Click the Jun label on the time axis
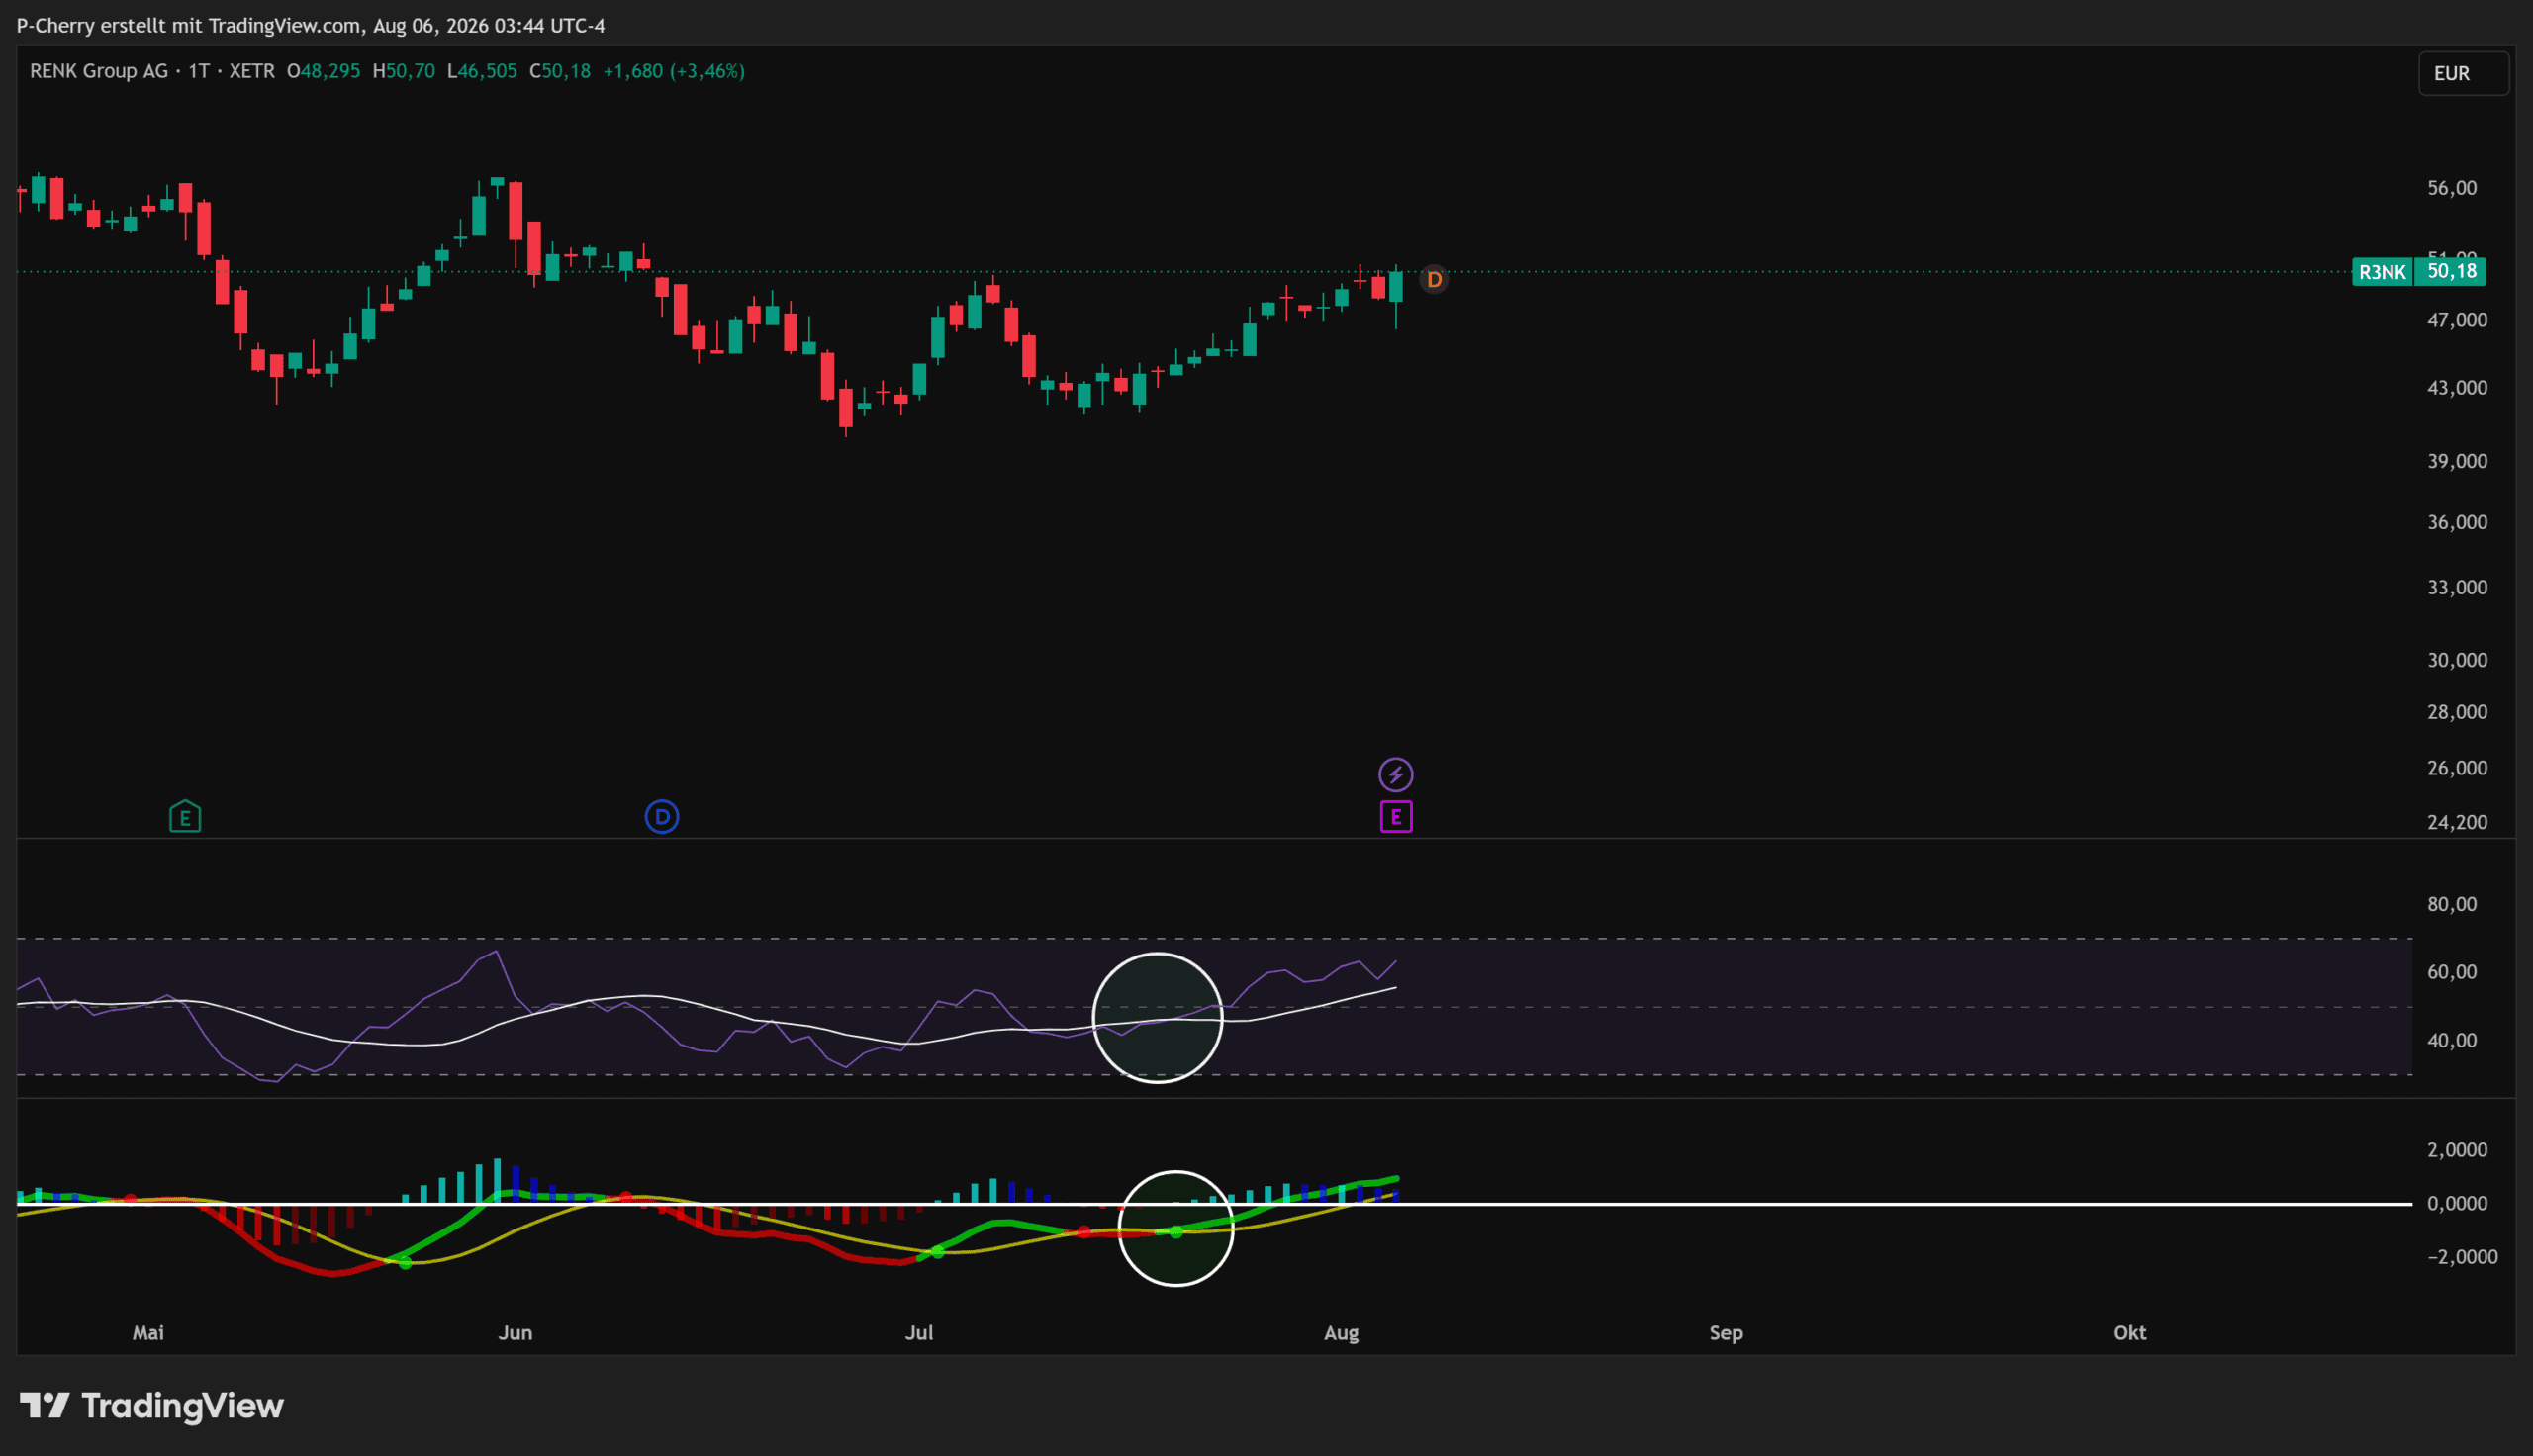Image resolution: width=2533 pixels, height=1456 pixels. click(516, 1333)
